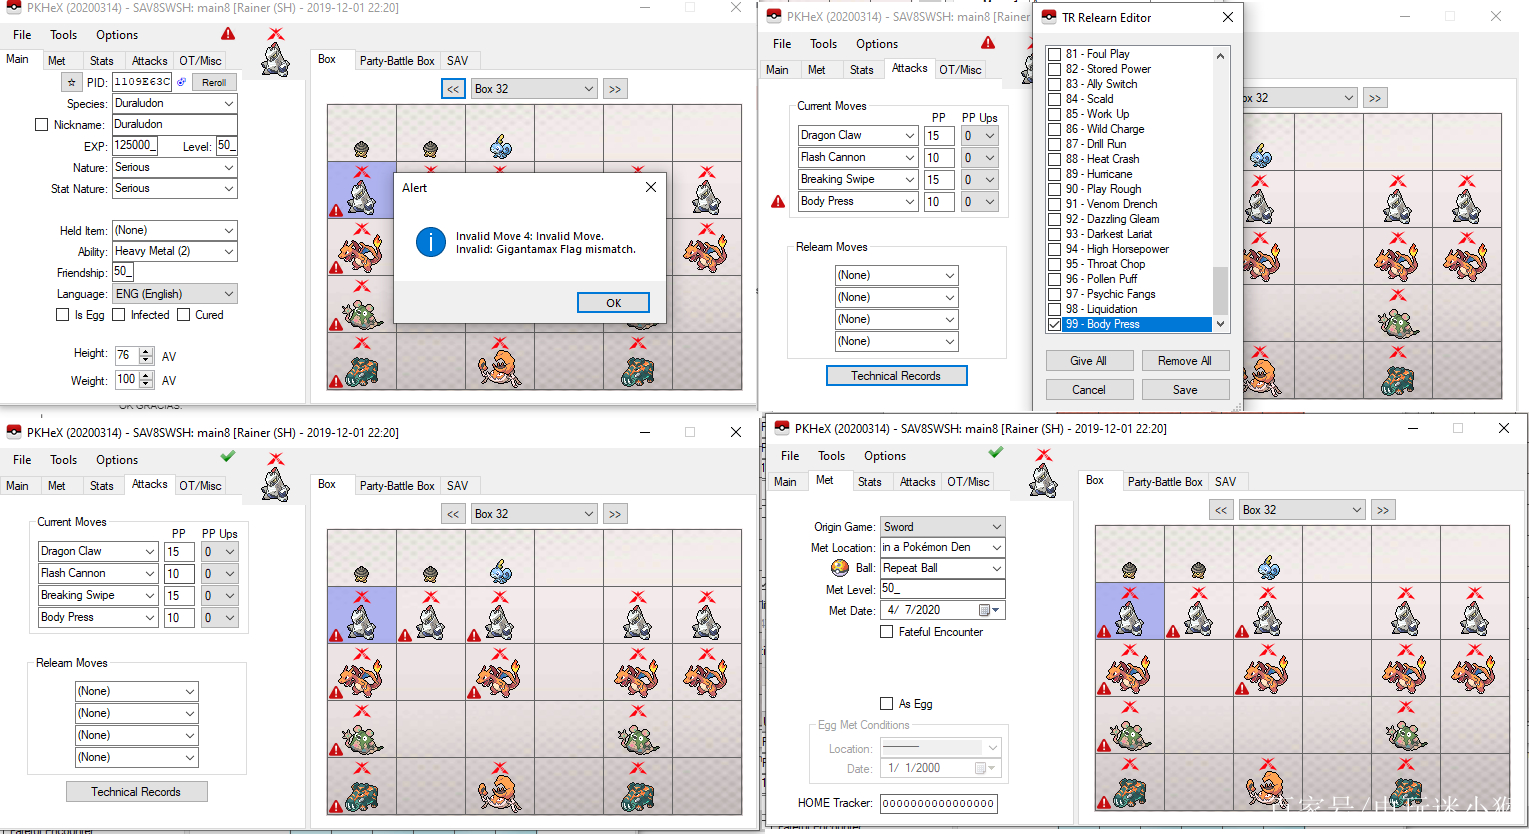The height and width of the screenshot is (834, 1530).
Task: Click the Weight stepper down arrow
Action: click(146, 384)
